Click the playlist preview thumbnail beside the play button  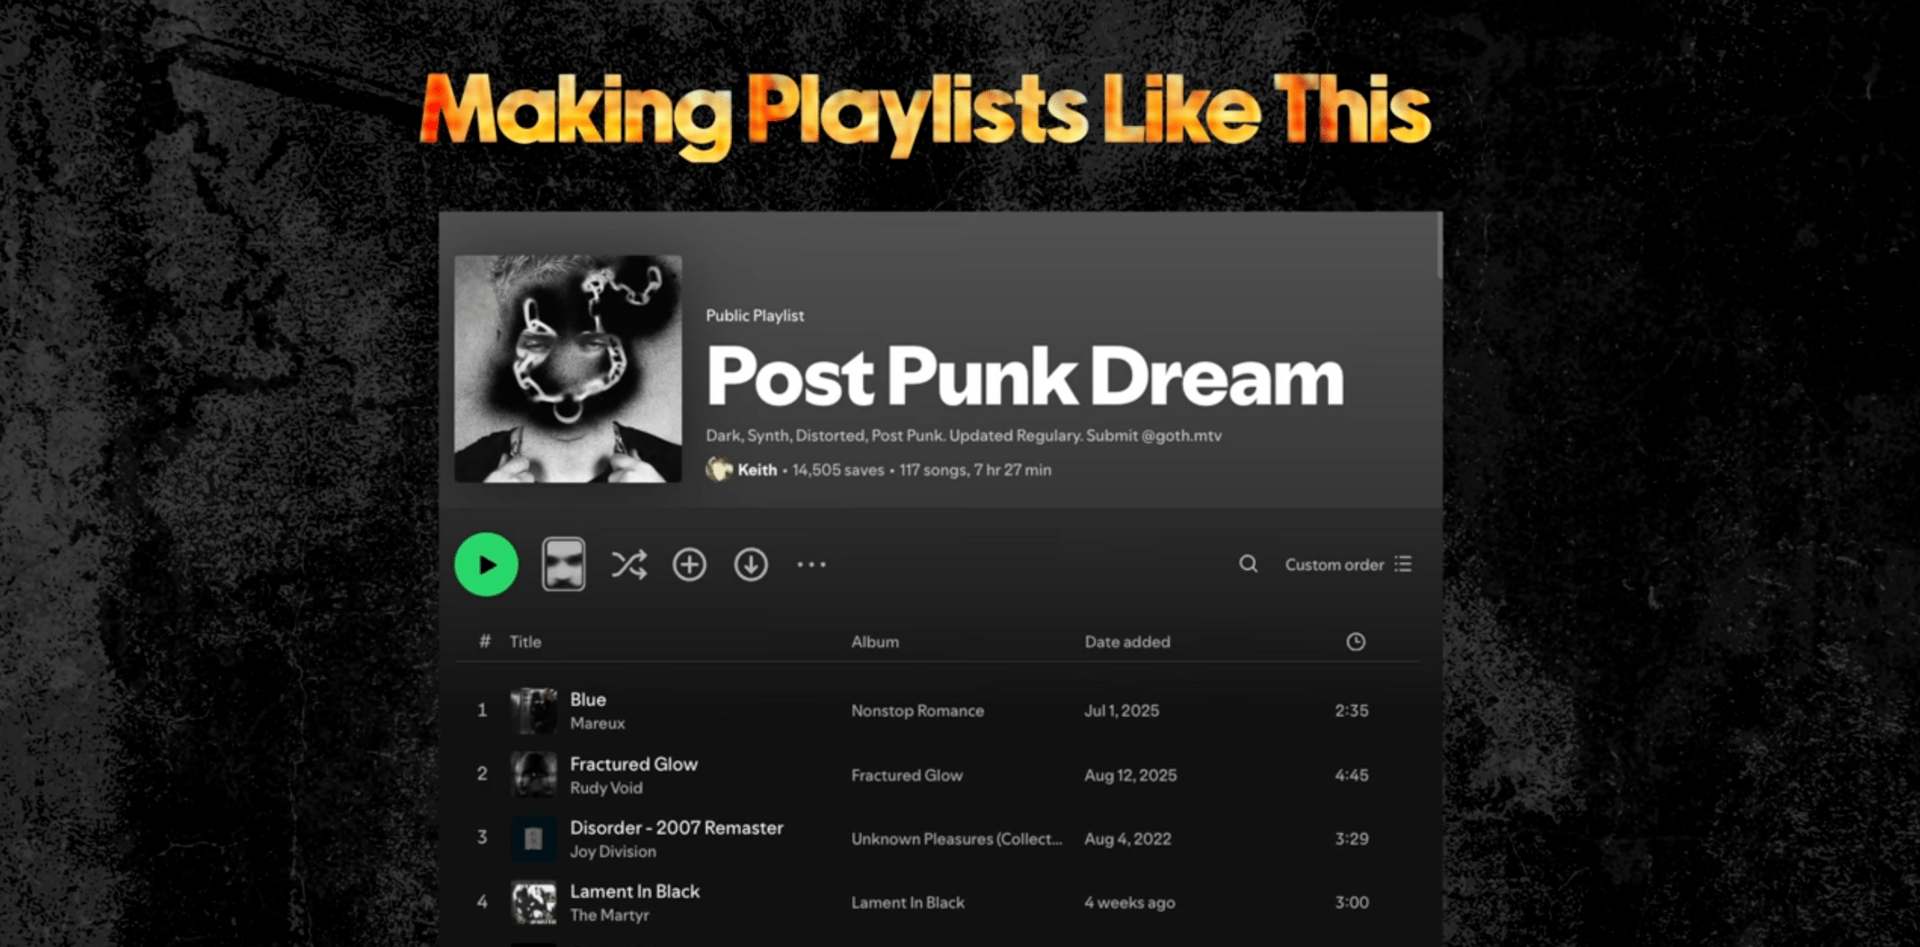pos(563,565)
